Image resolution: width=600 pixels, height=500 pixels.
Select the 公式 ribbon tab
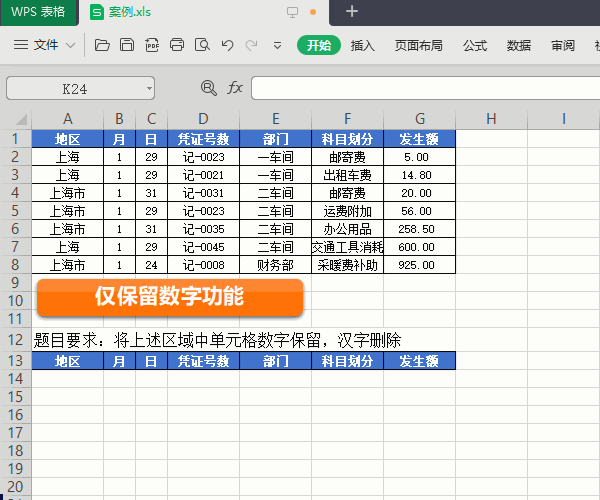click(x=475, y=45)
